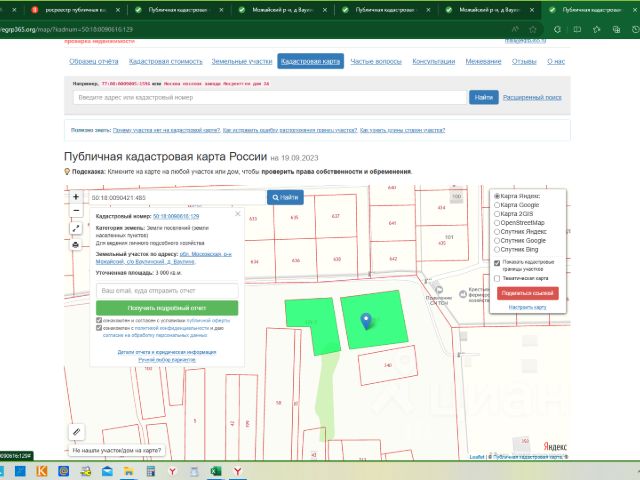Add page to favorites star icon
Viewport: 640px width, 480px height.
coord(533,29)
